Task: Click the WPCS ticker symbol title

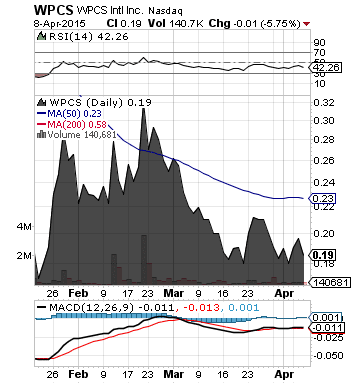Action: click(53, 10)
